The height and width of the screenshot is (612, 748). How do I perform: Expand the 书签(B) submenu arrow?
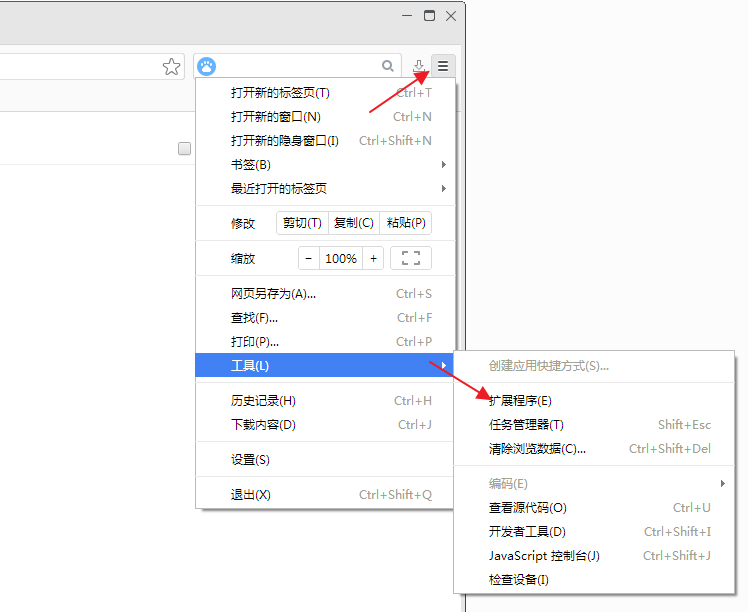[x=444, y=165]
